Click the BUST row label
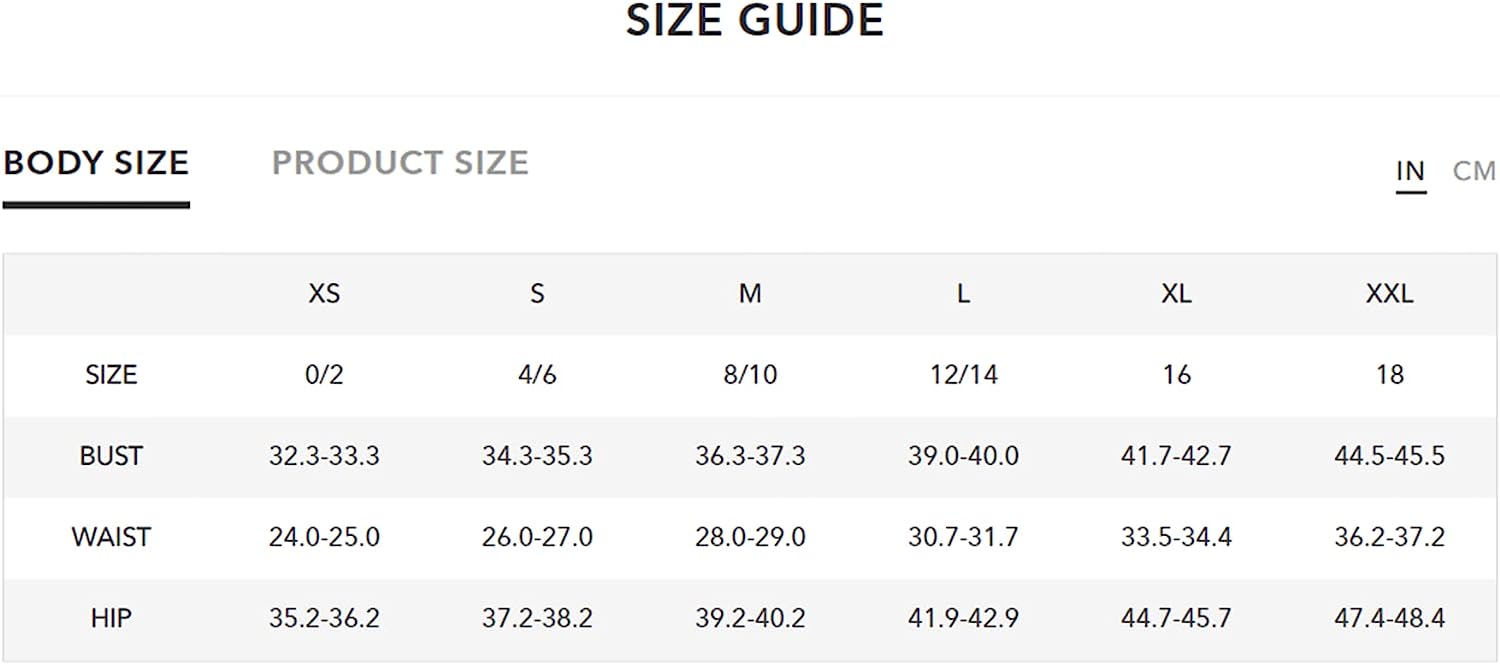The width and height of the screenshot is (1500, 665). click(111, 456)
